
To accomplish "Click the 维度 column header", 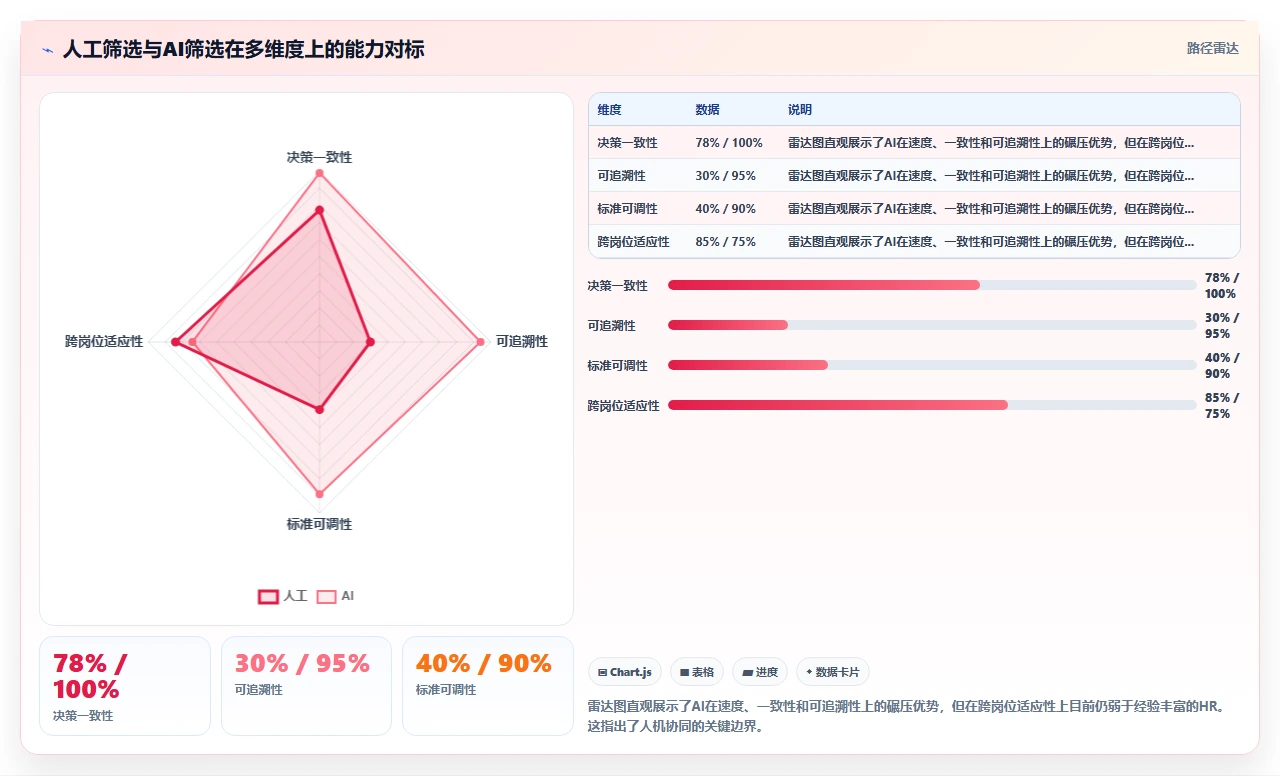I will coord(609,110).
